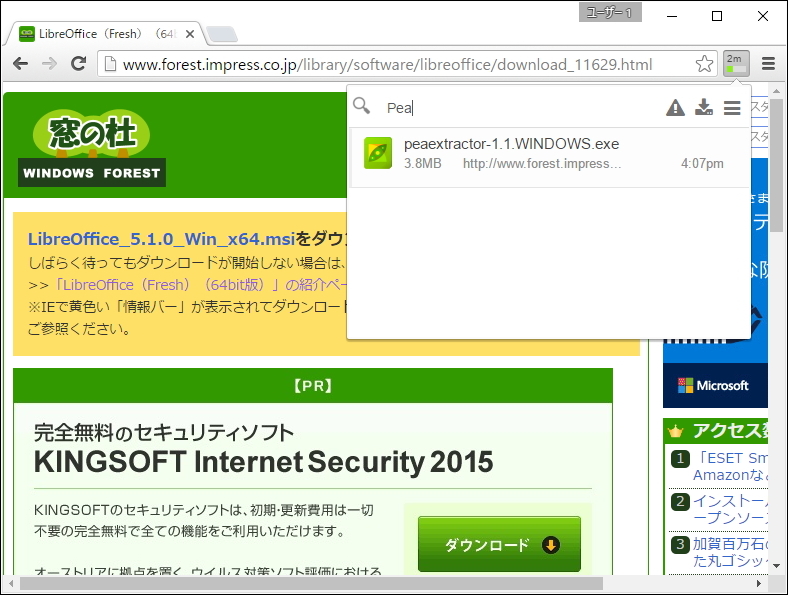Image resolution: width=788 pixels, height=595 pixels.
Task: Maximize the browser window
Action: pos(717,16)
